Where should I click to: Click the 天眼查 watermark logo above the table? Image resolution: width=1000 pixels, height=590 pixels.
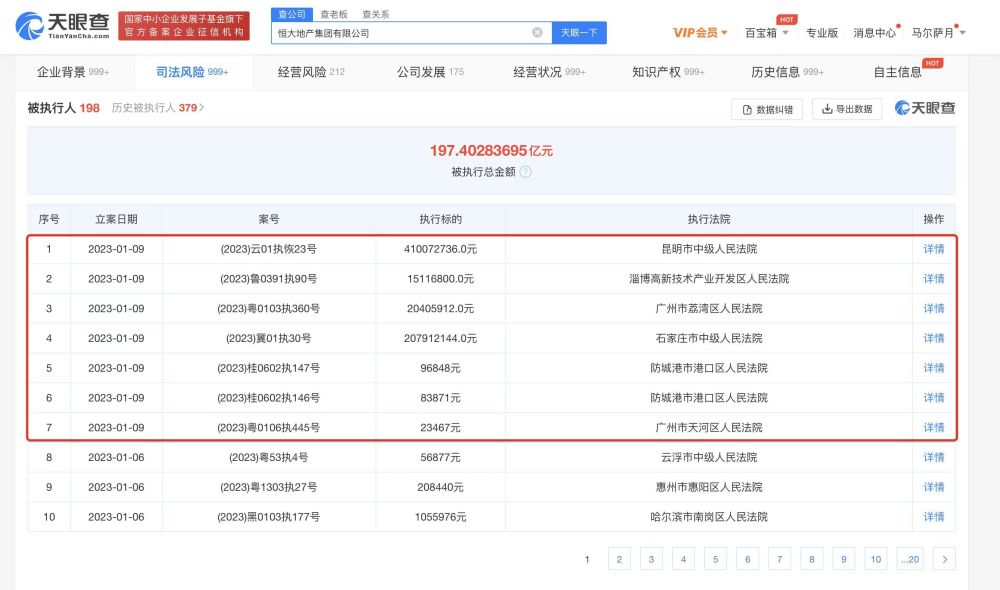point(925,108)
